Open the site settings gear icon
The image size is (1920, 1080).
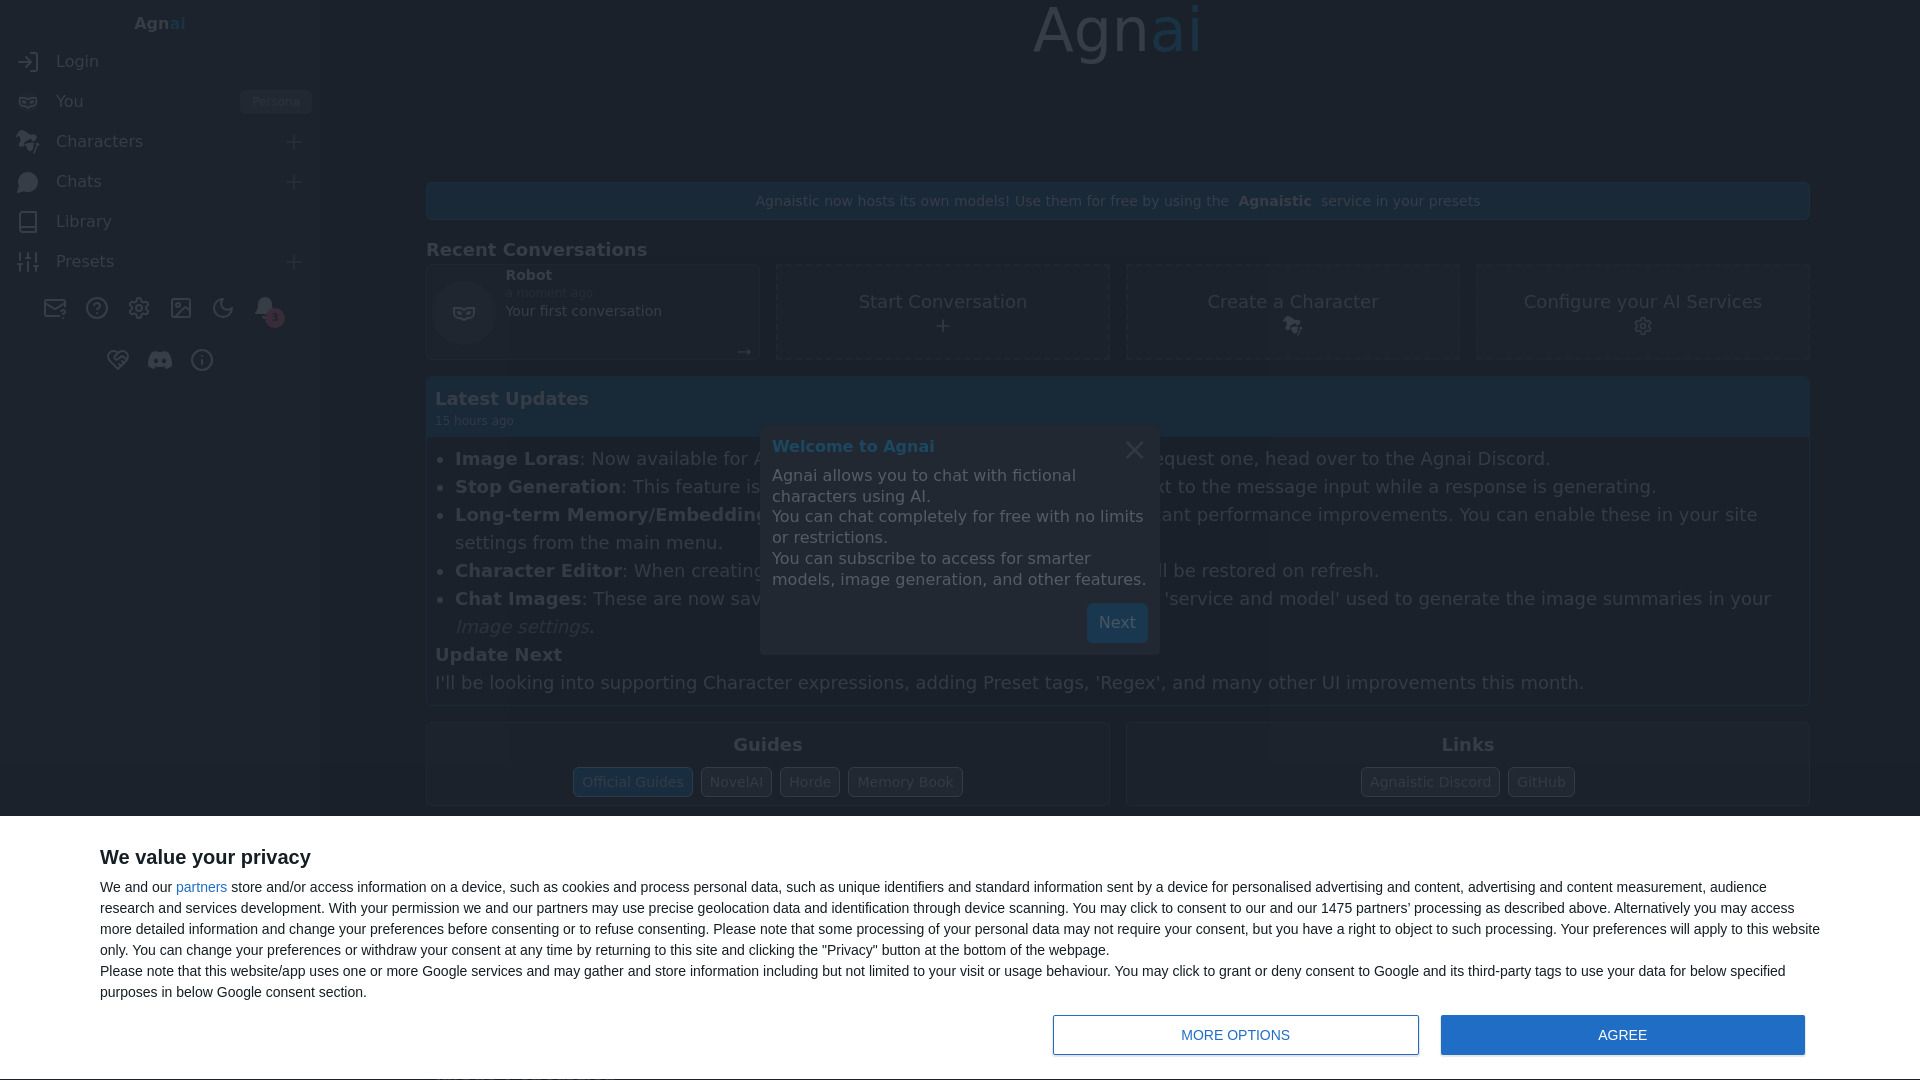tap(139, 308)
